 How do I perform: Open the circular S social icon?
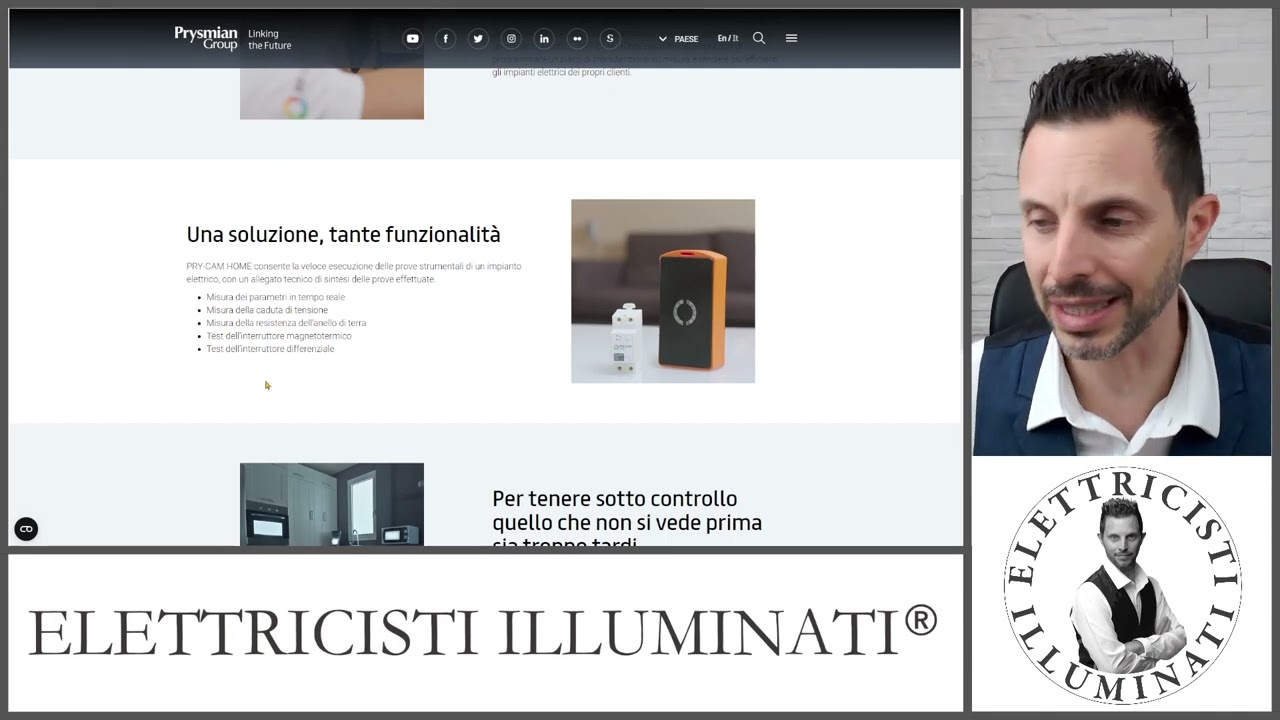(x=610, y=38)
